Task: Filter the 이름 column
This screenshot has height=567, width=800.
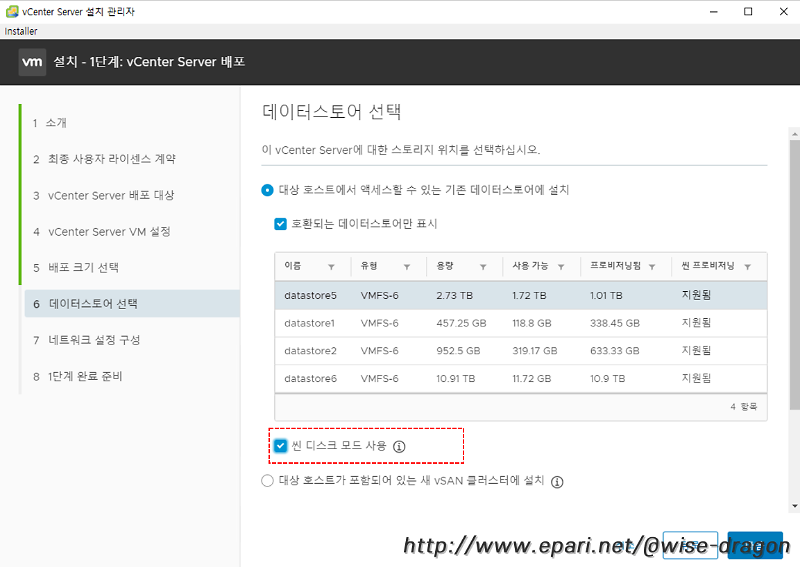Action: point(331,266)
